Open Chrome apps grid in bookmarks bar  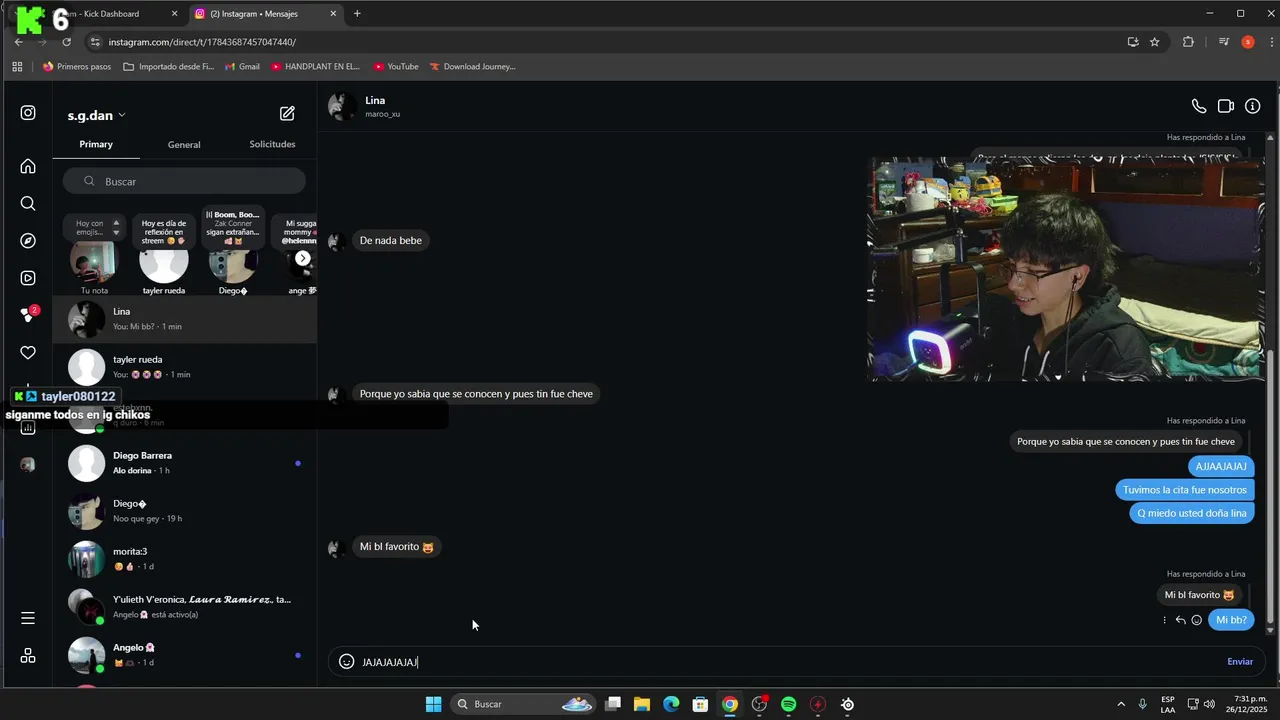tap(17, 67)
